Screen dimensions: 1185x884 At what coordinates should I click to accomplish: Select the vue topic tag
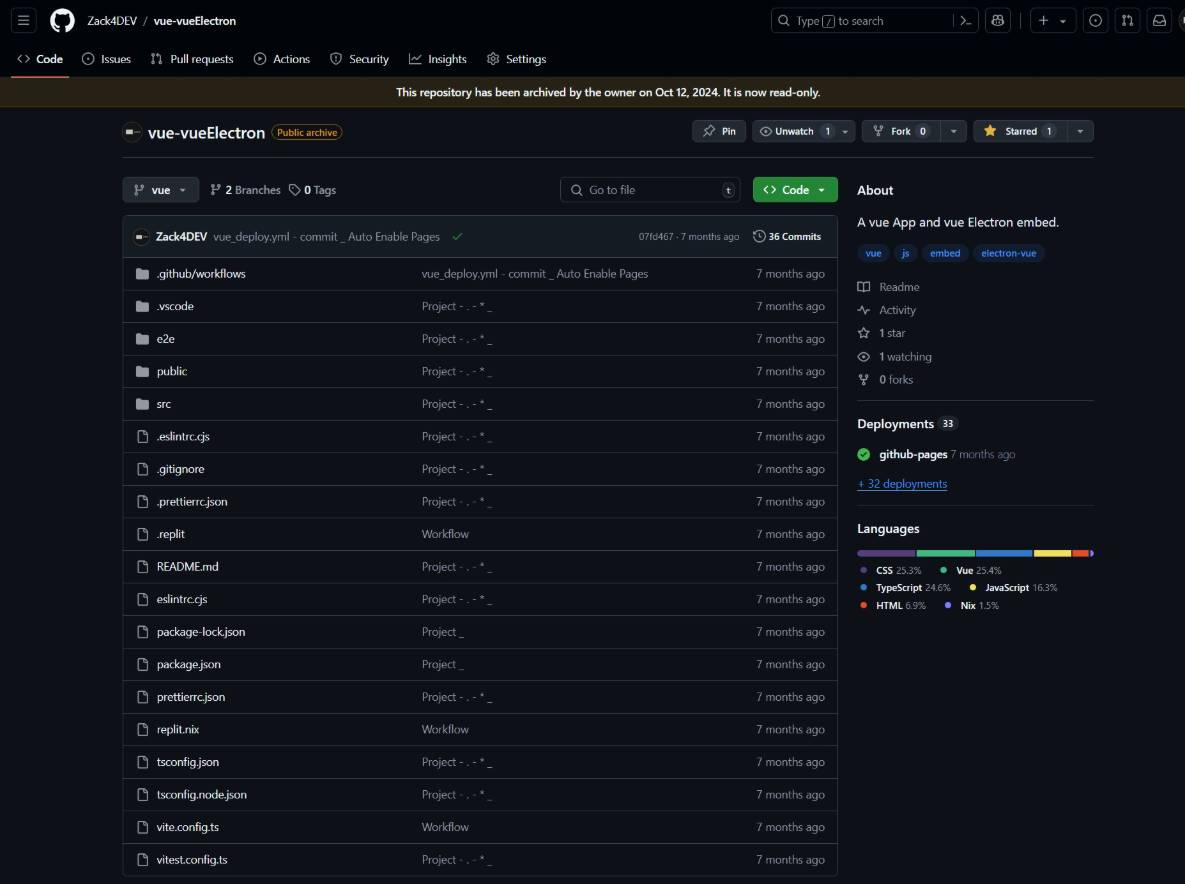coord(873,253)
